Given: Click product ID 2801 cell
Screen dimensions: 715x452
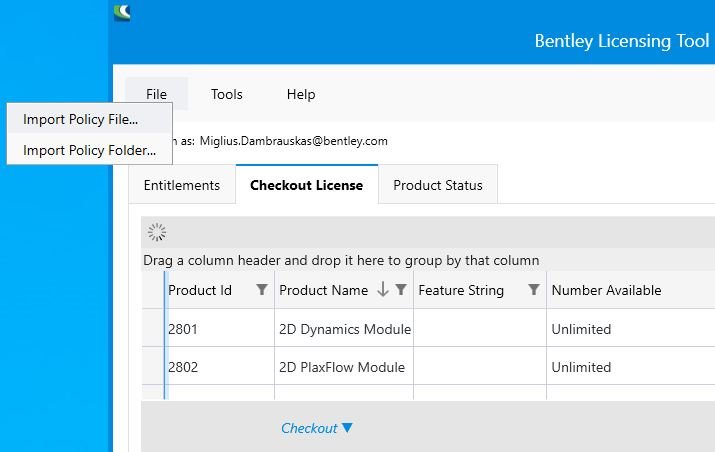Looking at the screenshot, I should click(x=184, y=329).
